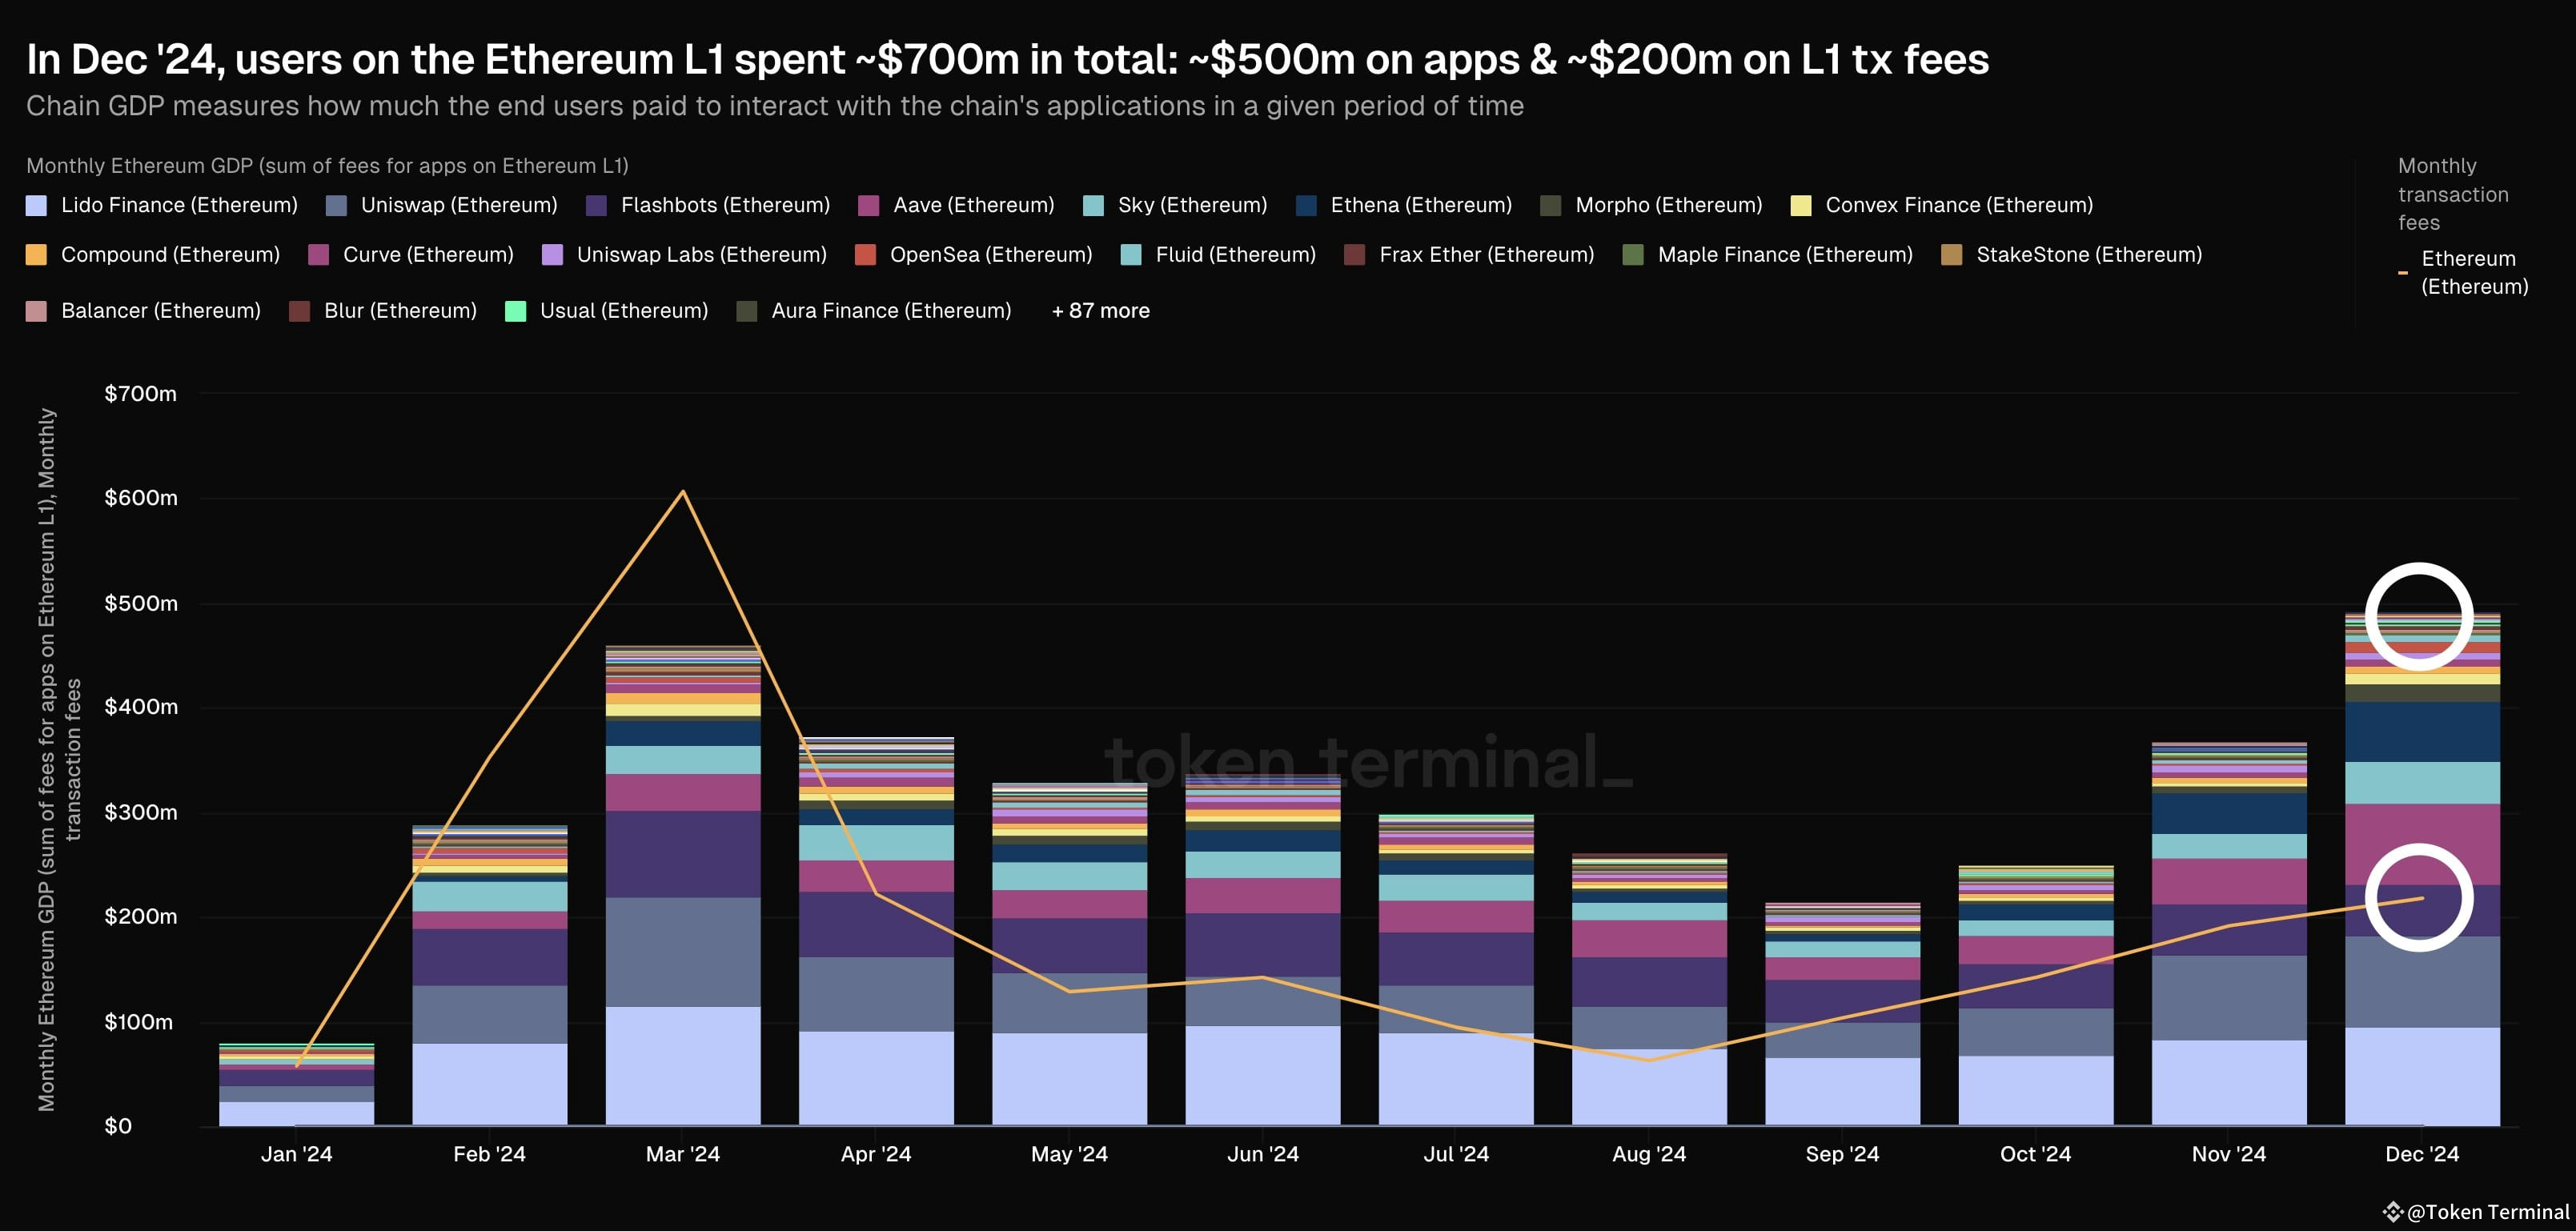Screen dimensions: 2576x1231
Task: Select the Jan '24 x-axis label
Action: point(296,1154)
